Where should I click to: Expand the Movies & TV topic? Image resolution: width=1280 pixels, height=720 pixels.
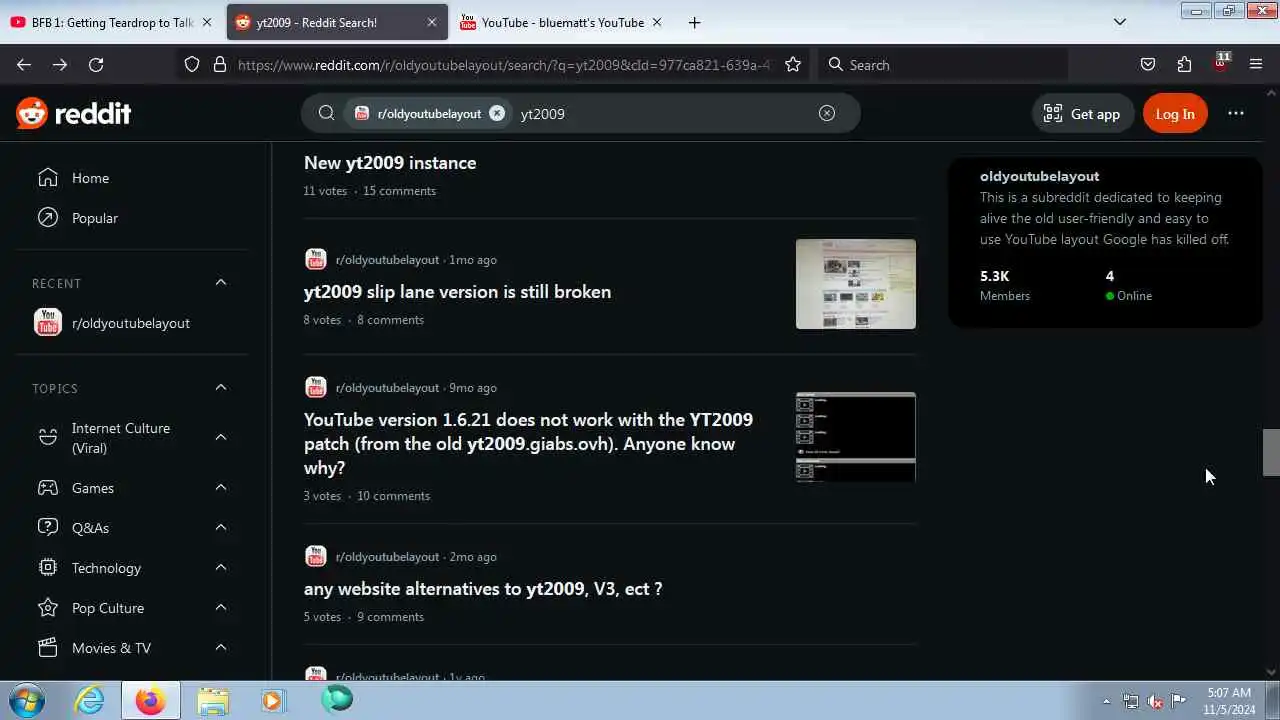(221, 648)
